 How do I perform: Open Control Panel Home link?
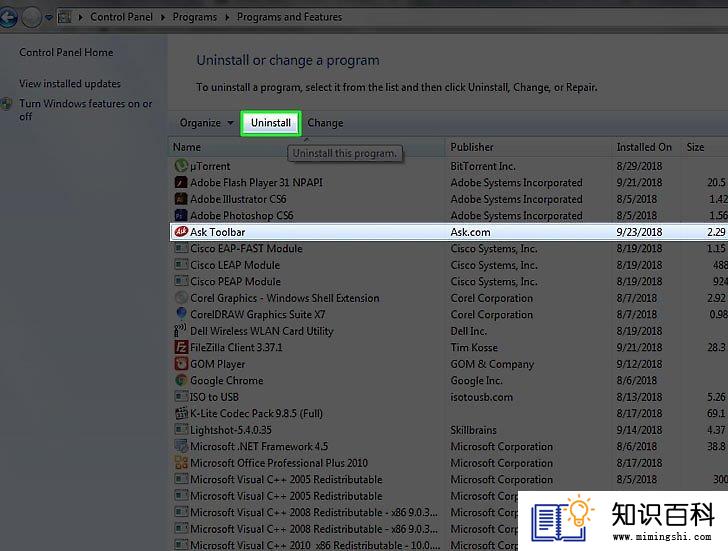66,52
